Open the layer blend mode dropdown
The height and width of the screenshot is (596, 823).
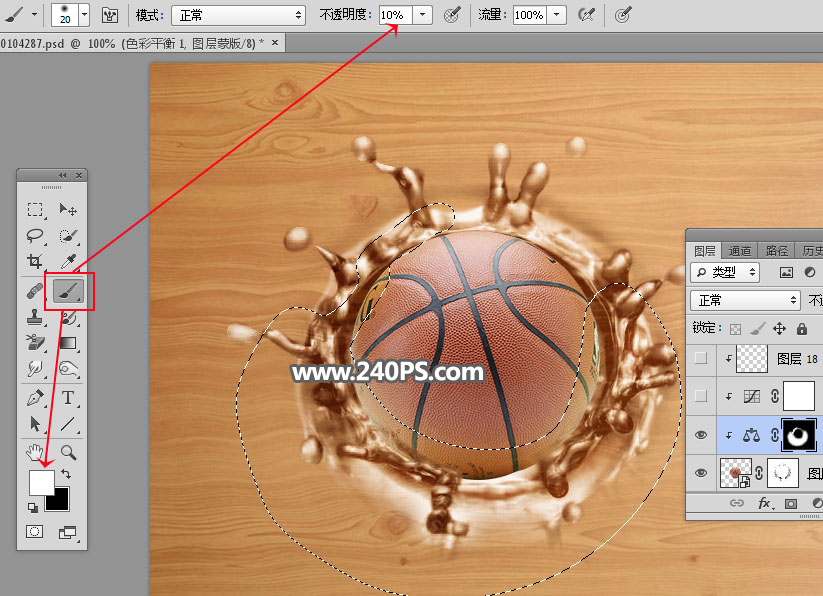point(745,301)
